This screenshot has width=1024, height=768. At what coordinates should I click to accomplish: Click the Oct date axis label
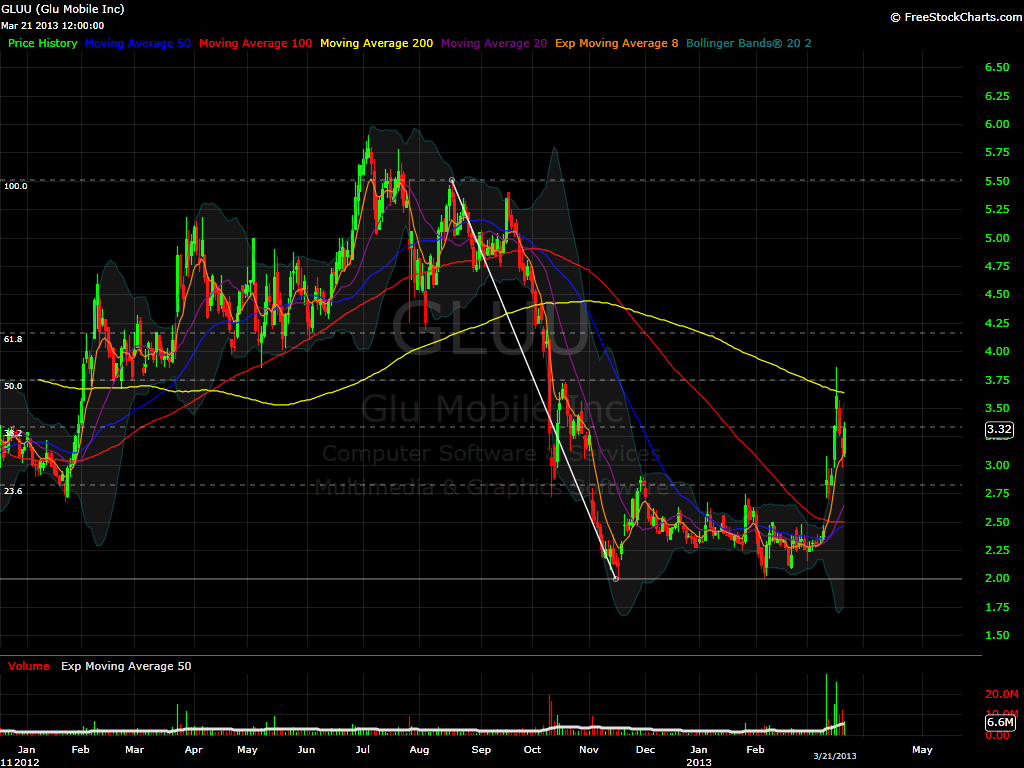(532, 750)
